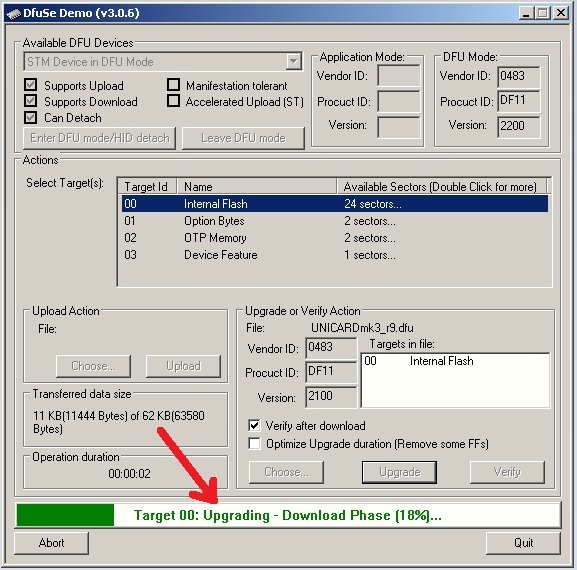Toggle Accelerated Upload (ST) checkbox

(174, 101)
